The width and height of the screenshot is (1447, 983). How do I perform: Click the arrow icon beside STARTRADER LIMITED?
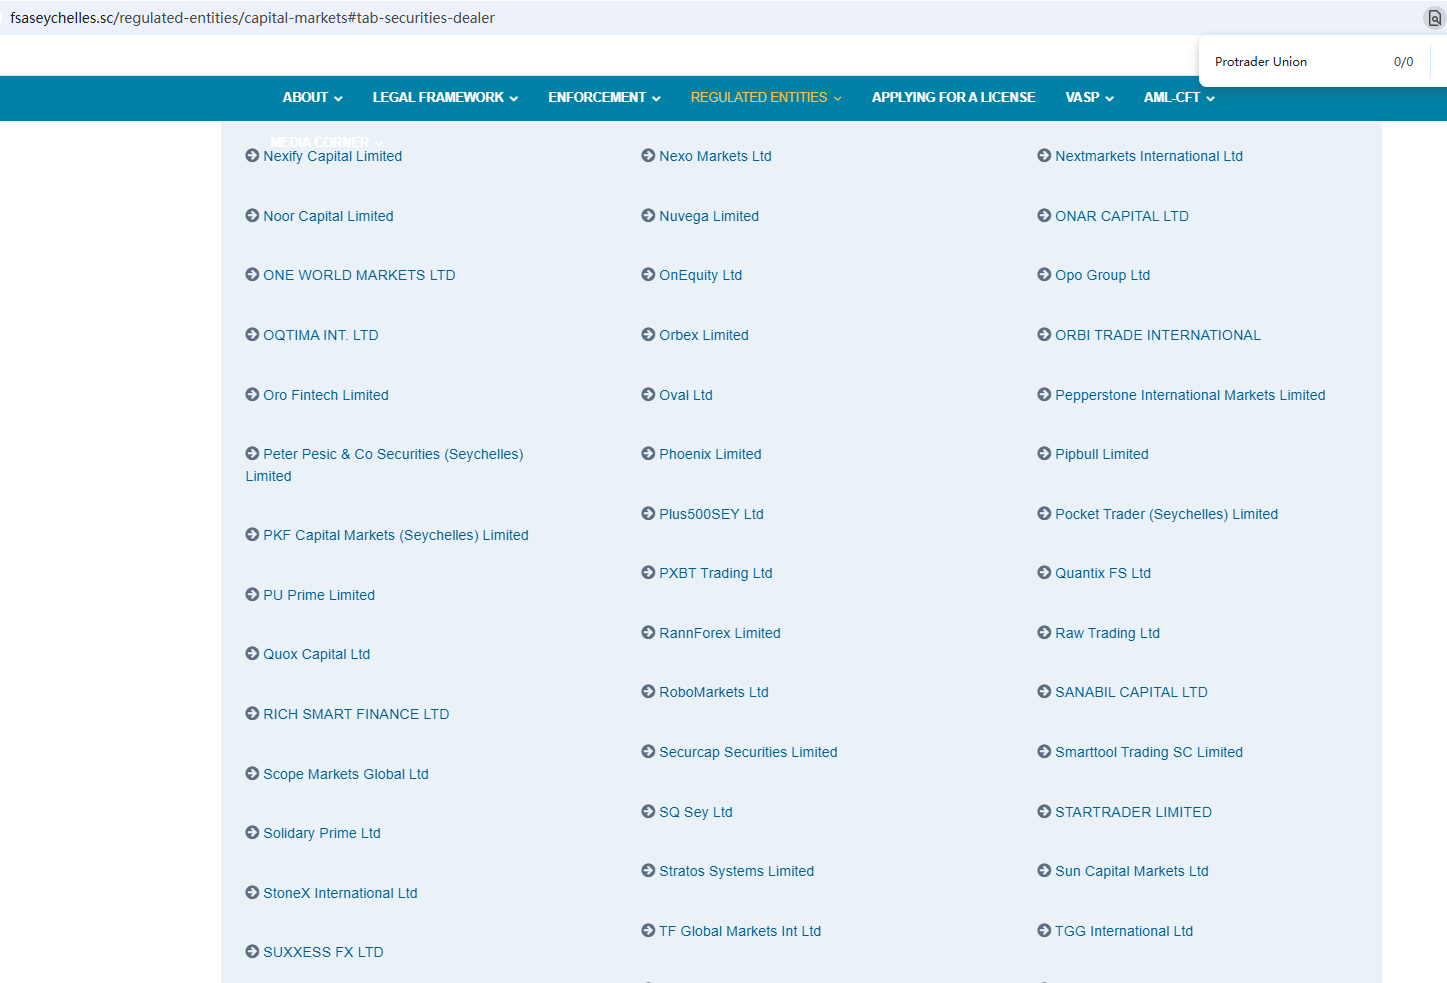[x=1044, y=811]
